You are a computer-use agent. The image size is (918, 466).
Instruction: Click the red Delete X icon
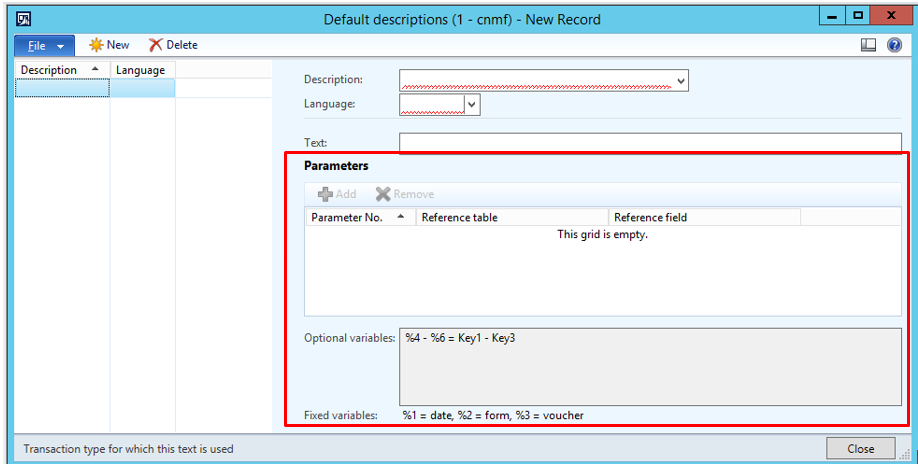[x=155, y=45]
